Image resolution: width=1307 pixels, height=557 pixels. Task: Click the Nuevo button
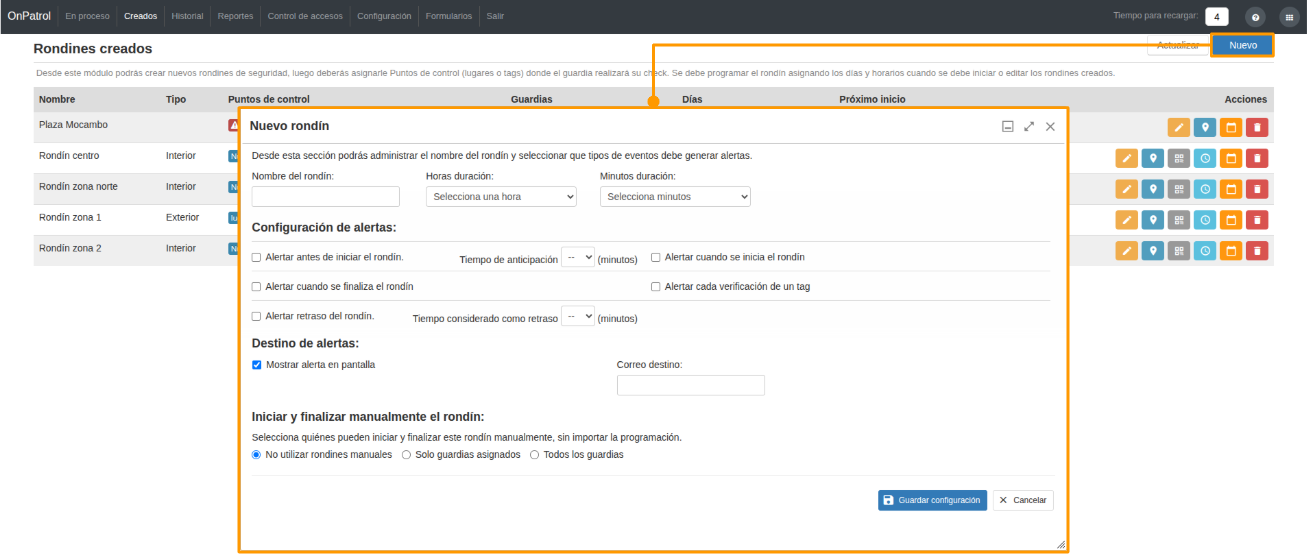pos(1243,45)
